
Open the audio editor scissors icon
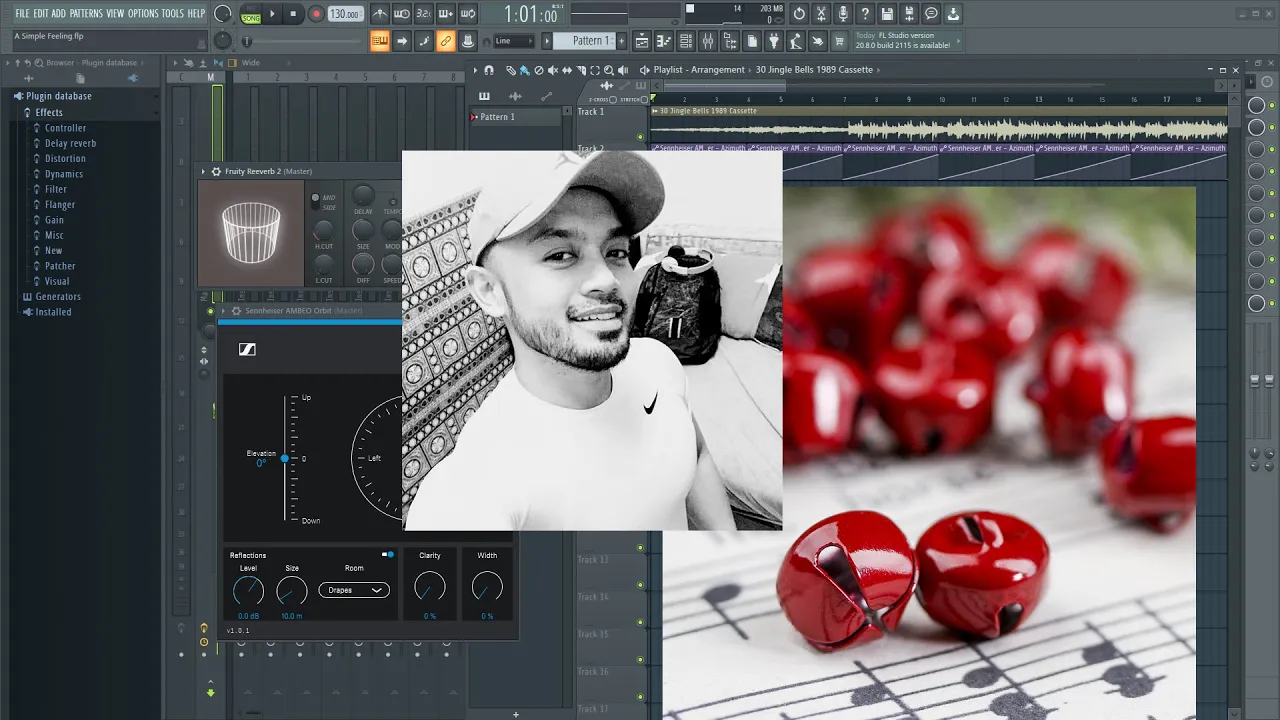coord(821,14)
